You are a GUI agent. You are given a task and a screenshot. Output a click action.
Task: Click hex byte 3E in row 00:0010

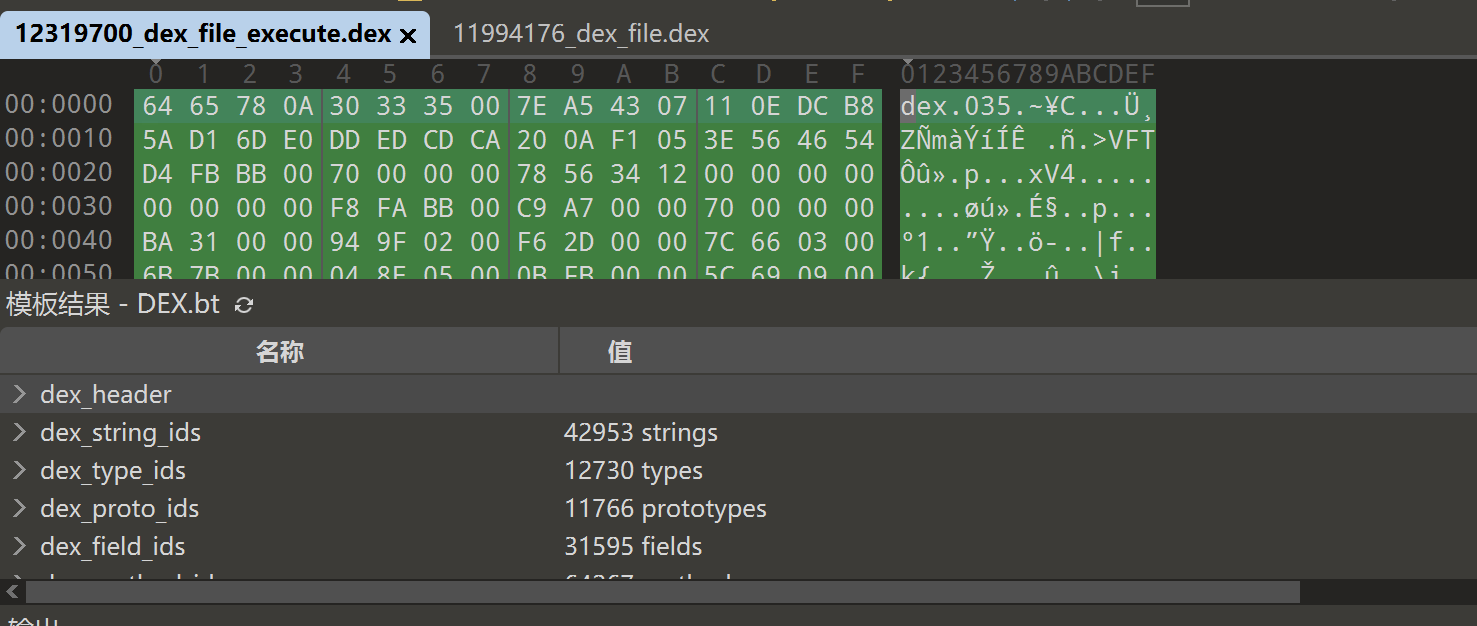719,140
